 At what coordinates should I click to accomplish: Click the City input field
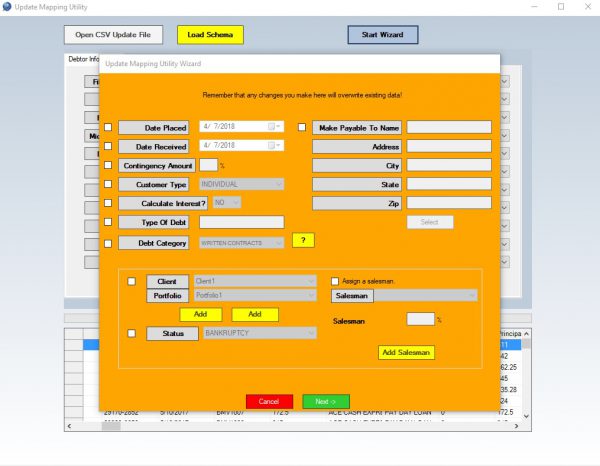[x=449, y=165]
